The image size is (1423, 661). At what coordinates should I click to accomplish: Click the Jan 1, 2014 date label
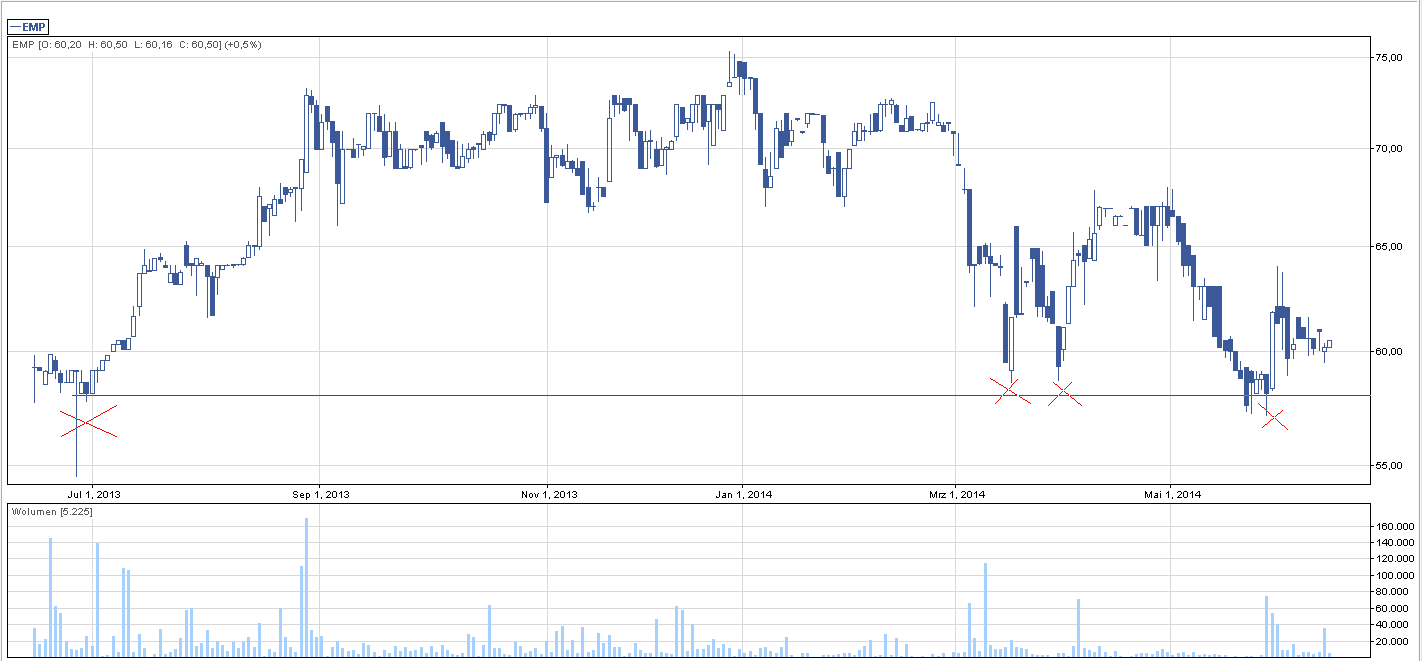click(742, 494)
